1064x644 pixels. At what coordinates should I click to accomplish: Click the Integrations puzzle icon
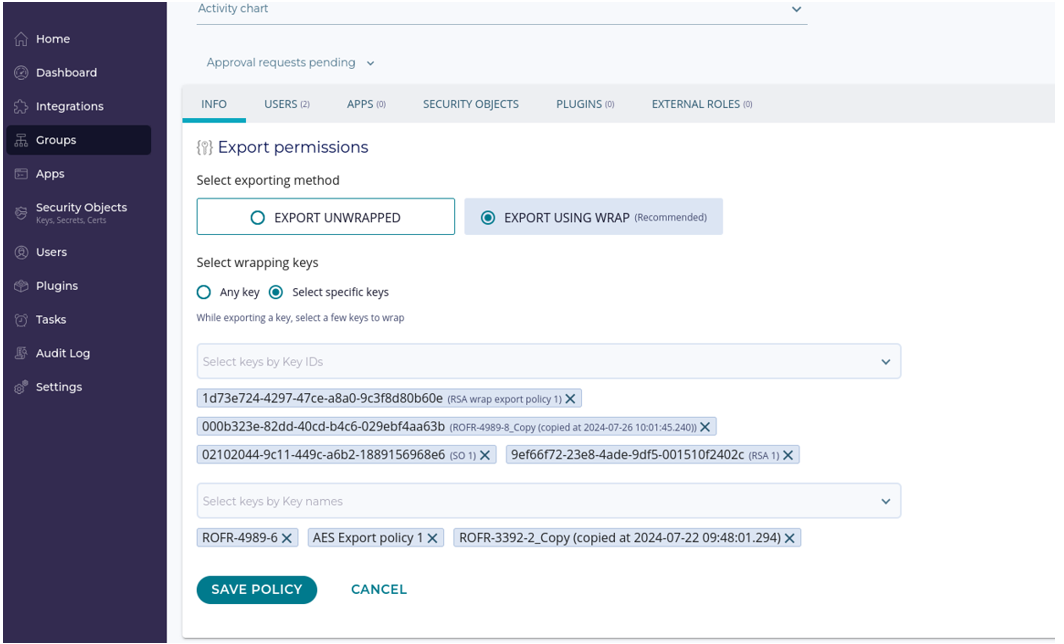click(x=21, y=107)
